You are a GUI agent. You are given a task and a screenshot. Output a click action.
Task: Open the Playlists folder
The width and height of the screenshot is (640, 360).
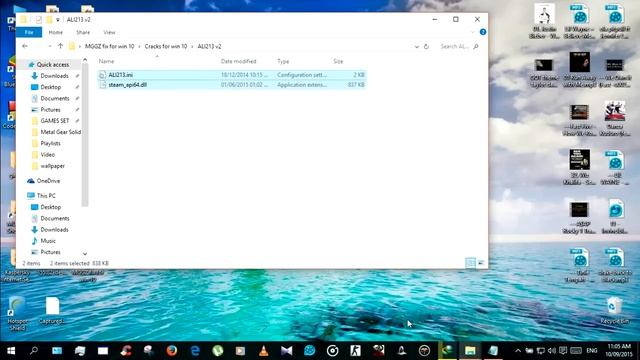pyautogui.click(x=50, y=144)
